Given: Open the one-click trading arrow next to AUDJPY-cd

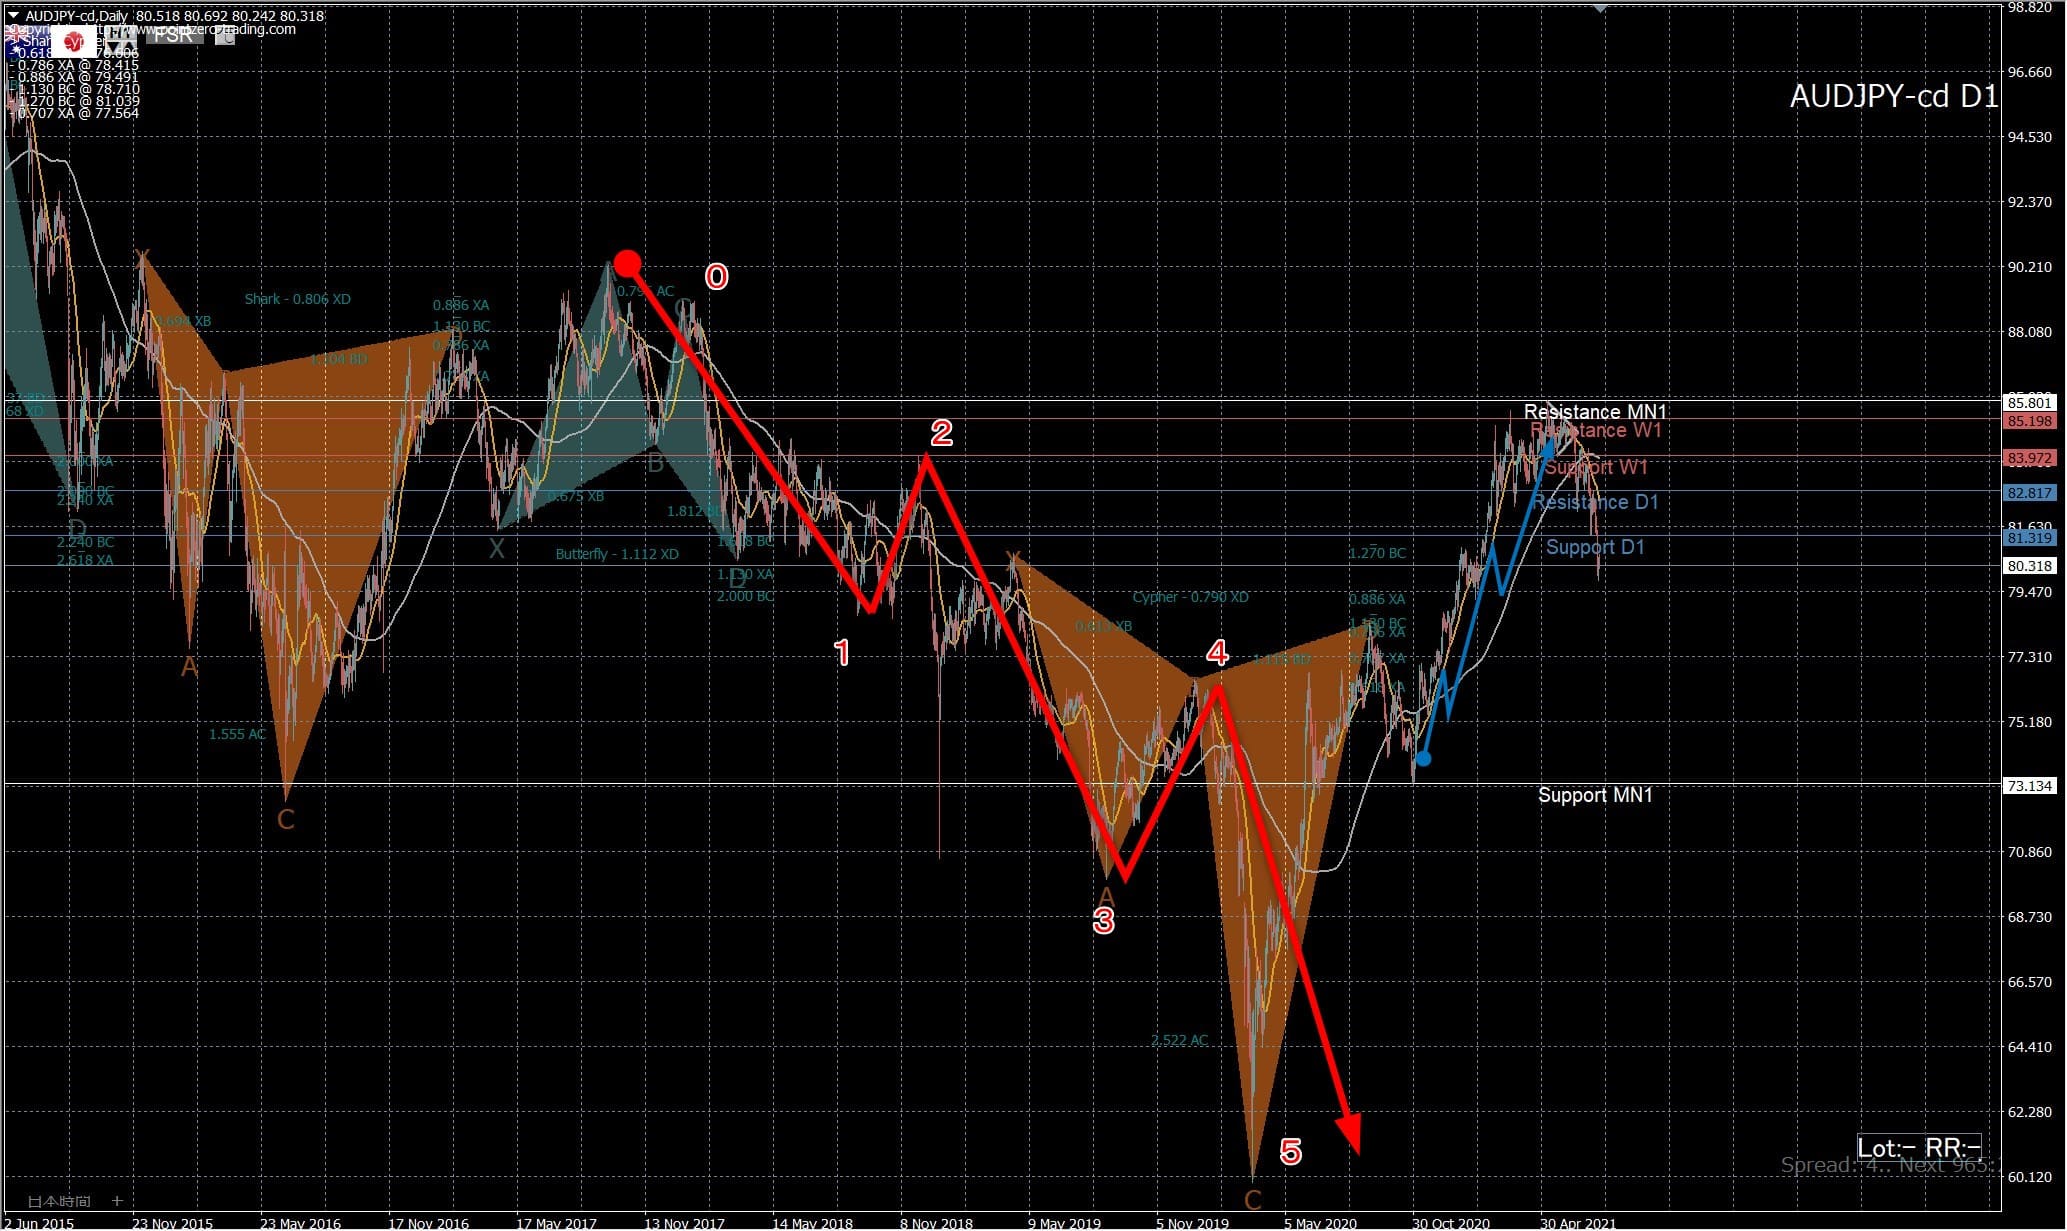Looking at the screenshot, I should (13, 15).
